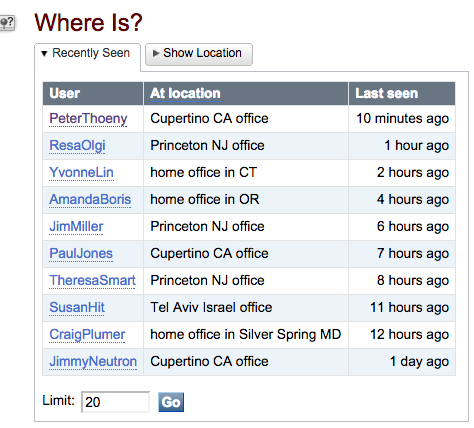Open CraigPlumer user link
The image size is (474, 428).
click(87, 335)
